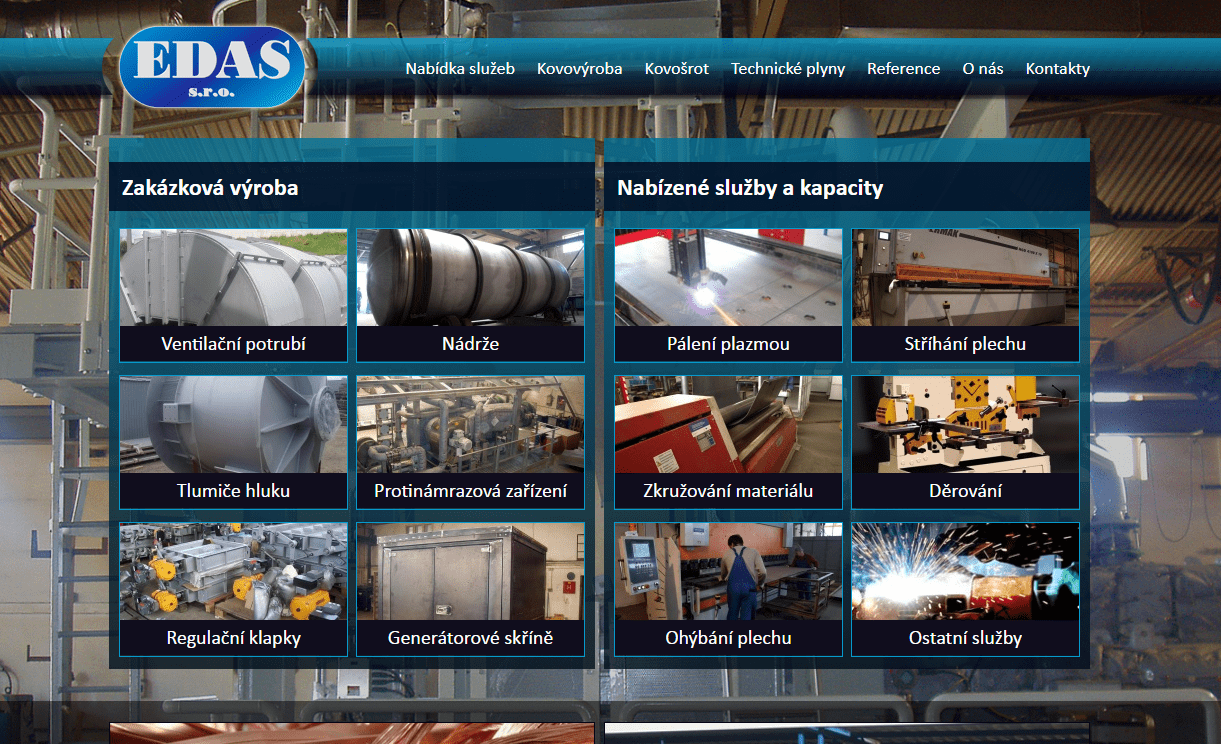Image resolution: width=1221 pixels, height=744 pixels.
Task: Open the Kovovýroba menu item
Action: (580, 69)
